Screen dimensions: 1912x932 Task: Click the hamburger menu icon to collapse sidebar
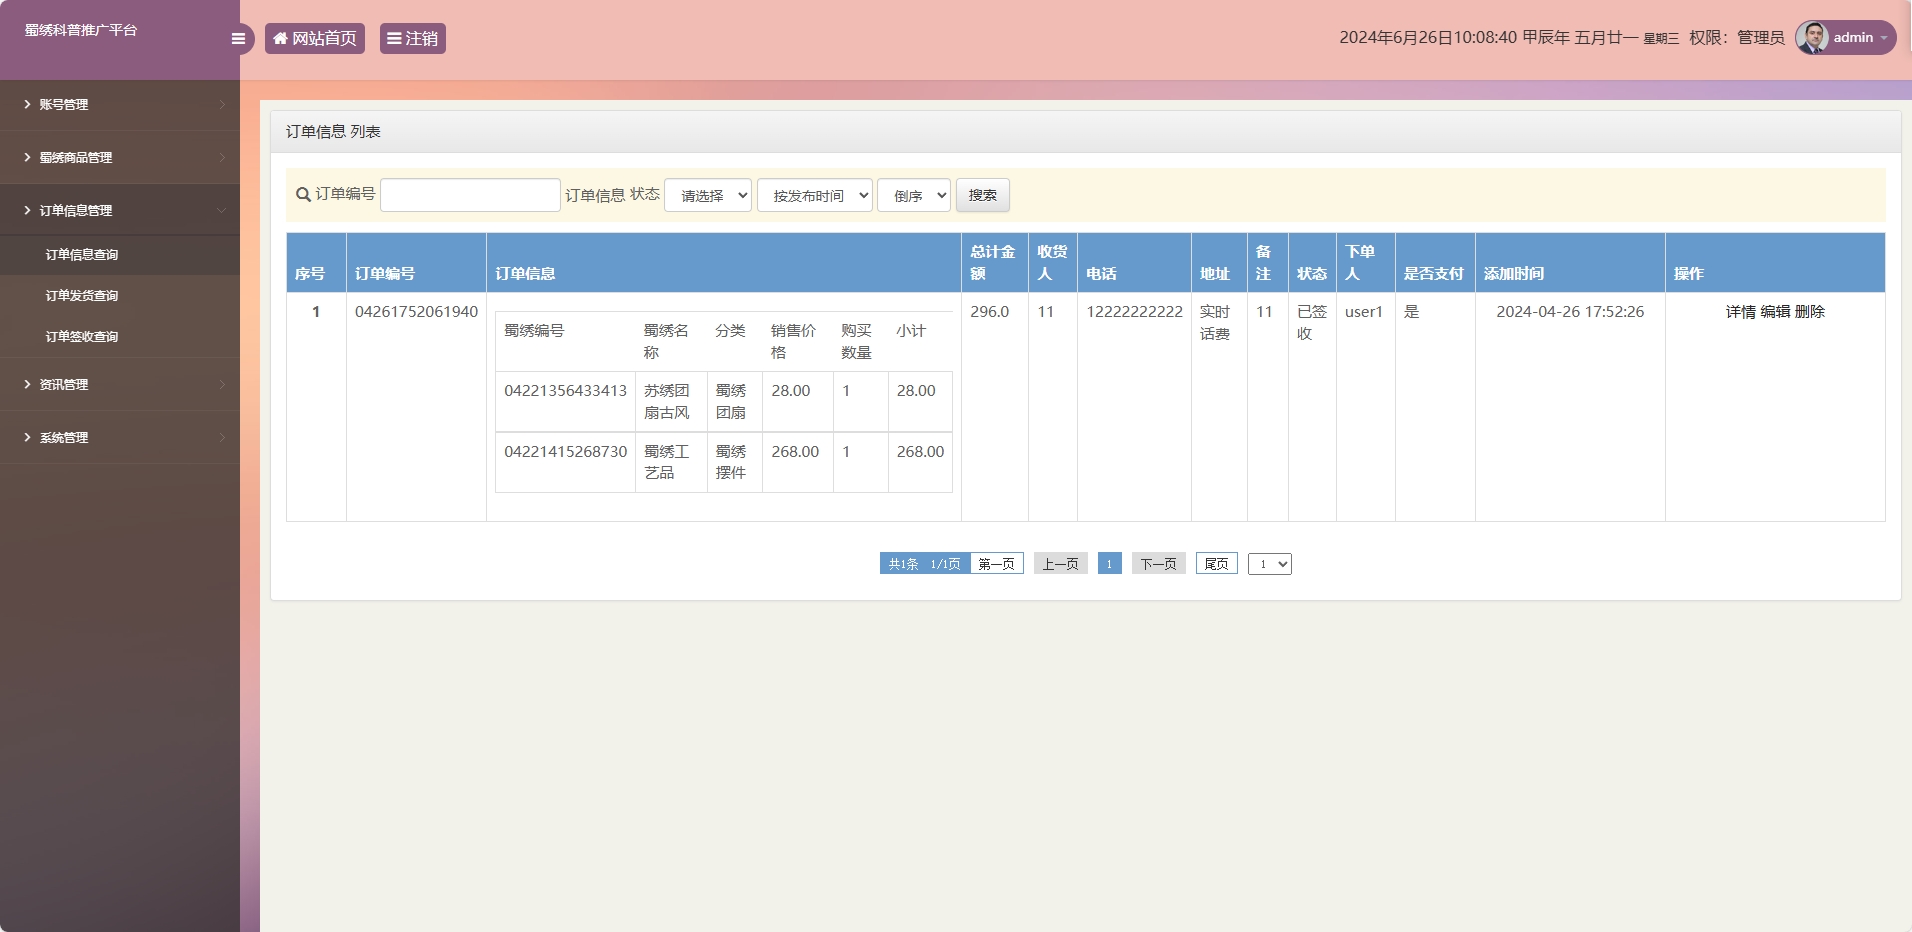[x=238, y=38]
